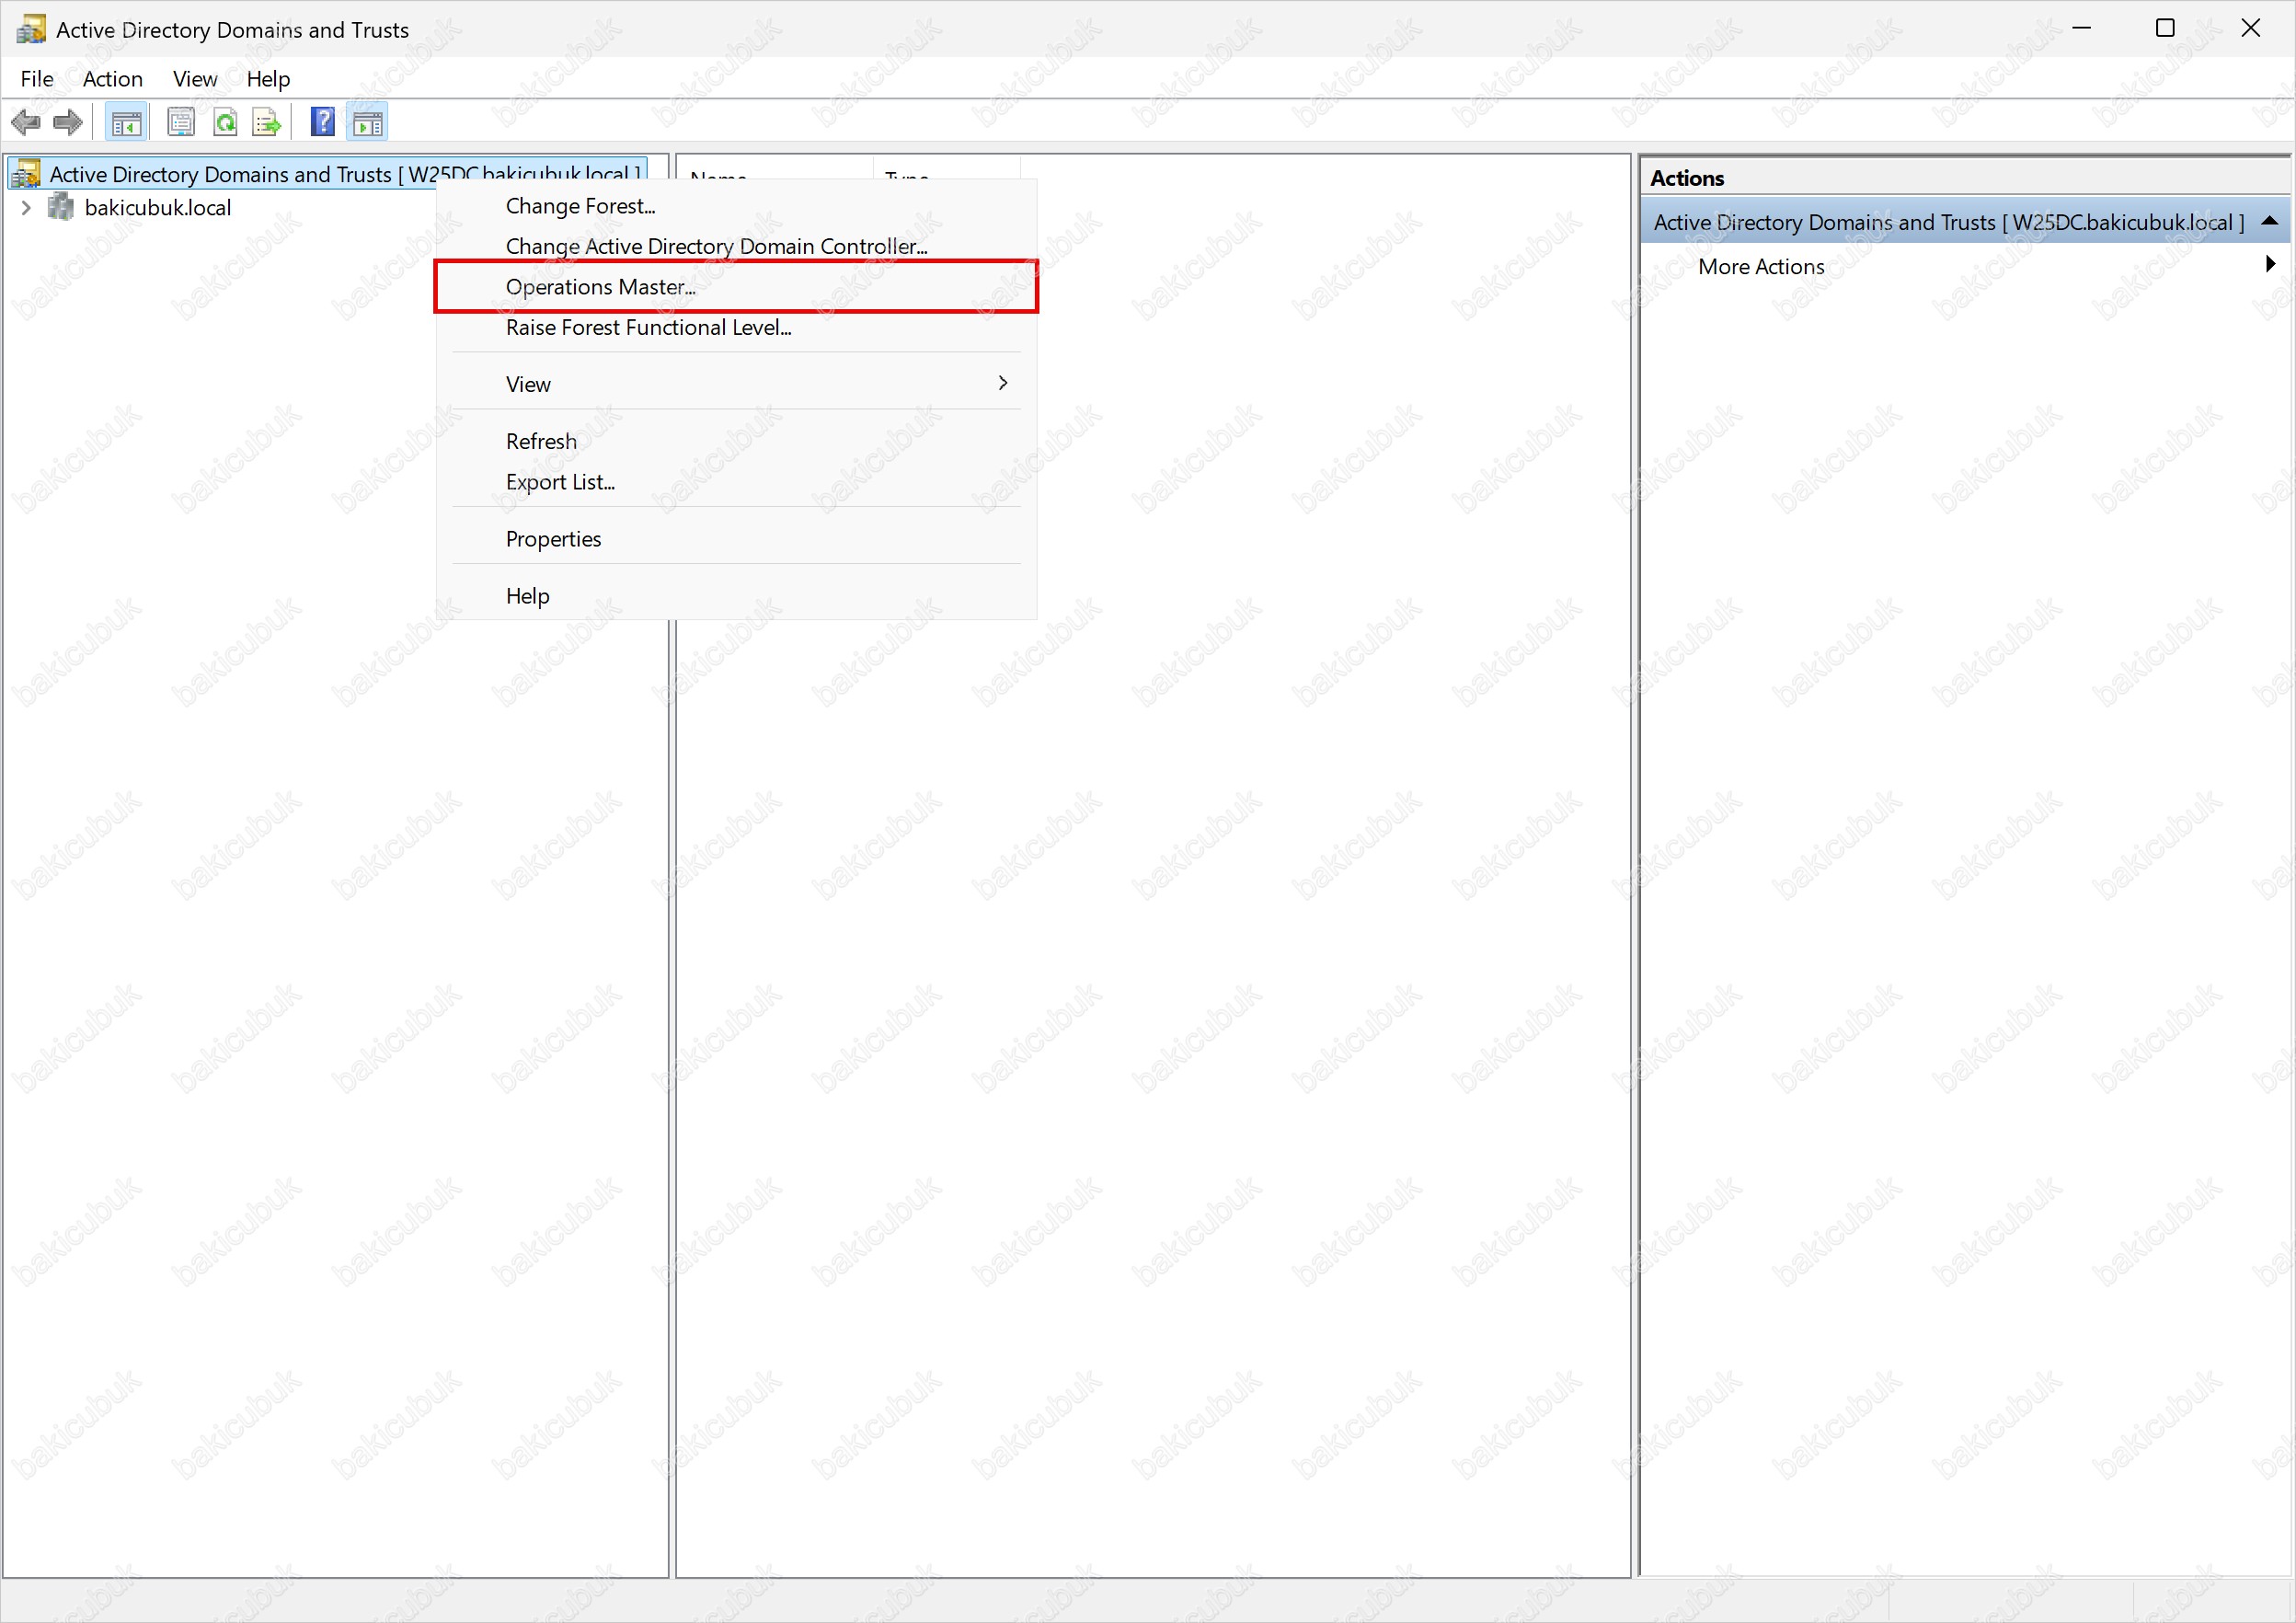Click the Forward arrow toolbar icon
The height and width of the screenshot is (1623, 2296).
[68, 123]
